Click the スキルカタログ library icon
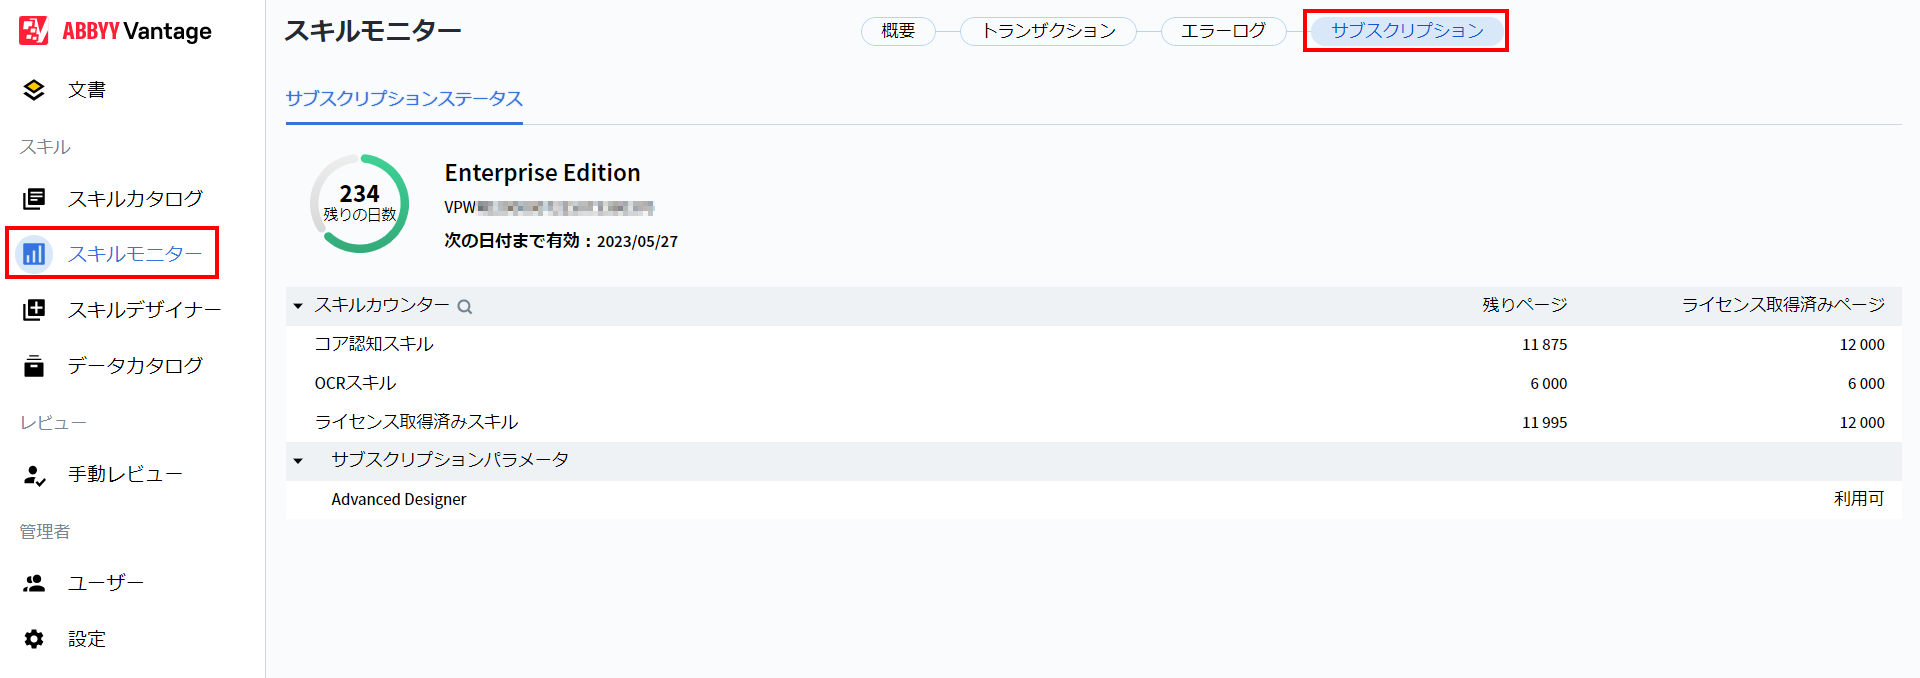Image resolution: width=1920 pixels, height=678 pixels. pos(34,199)
